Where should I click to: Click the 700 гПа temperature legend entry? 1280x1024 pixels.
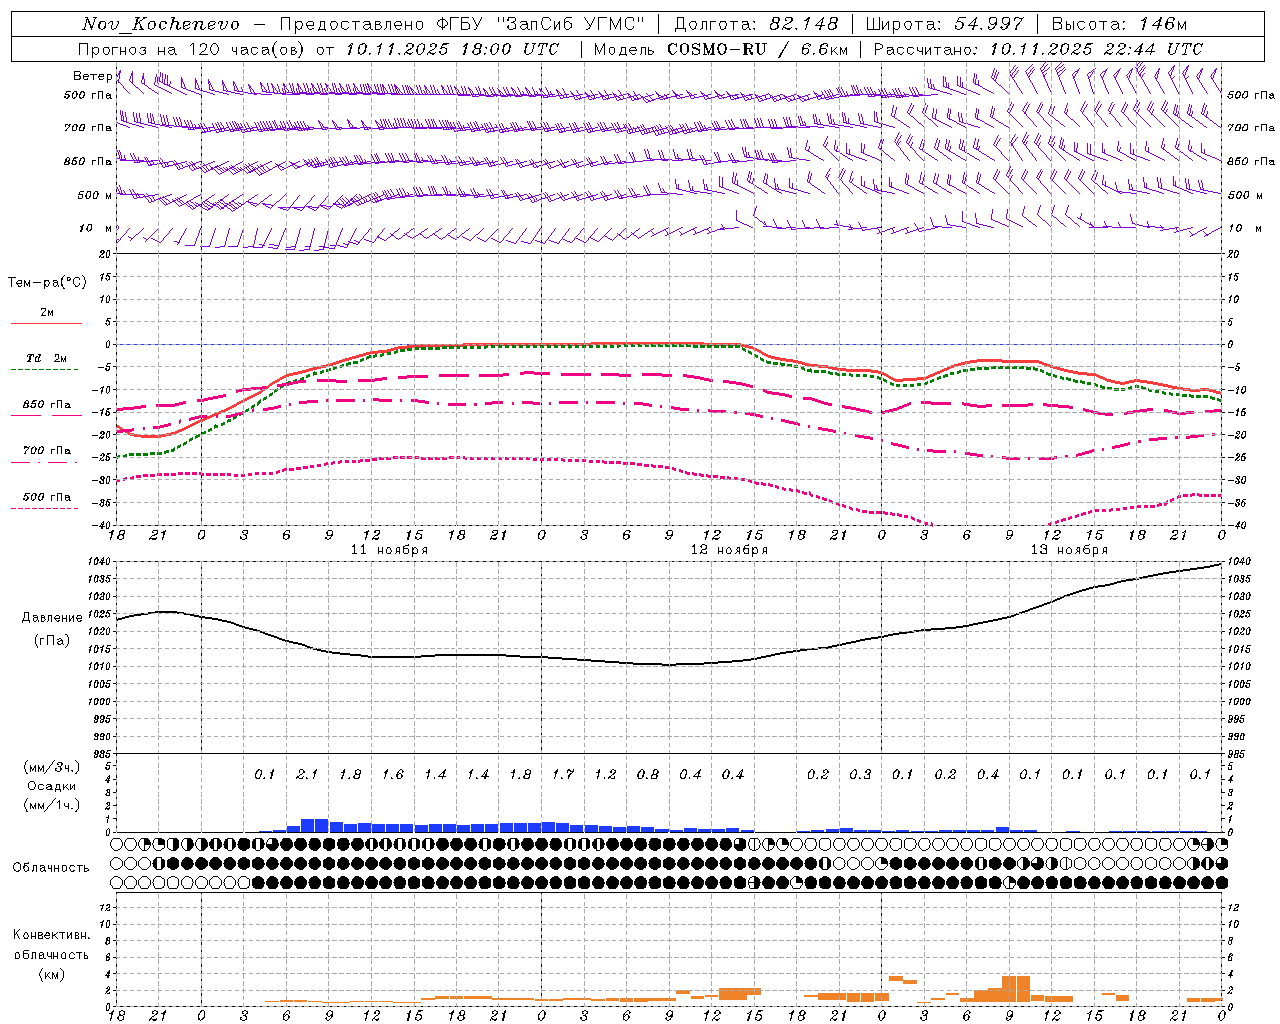pyautogui.click(x=47, y=451)
